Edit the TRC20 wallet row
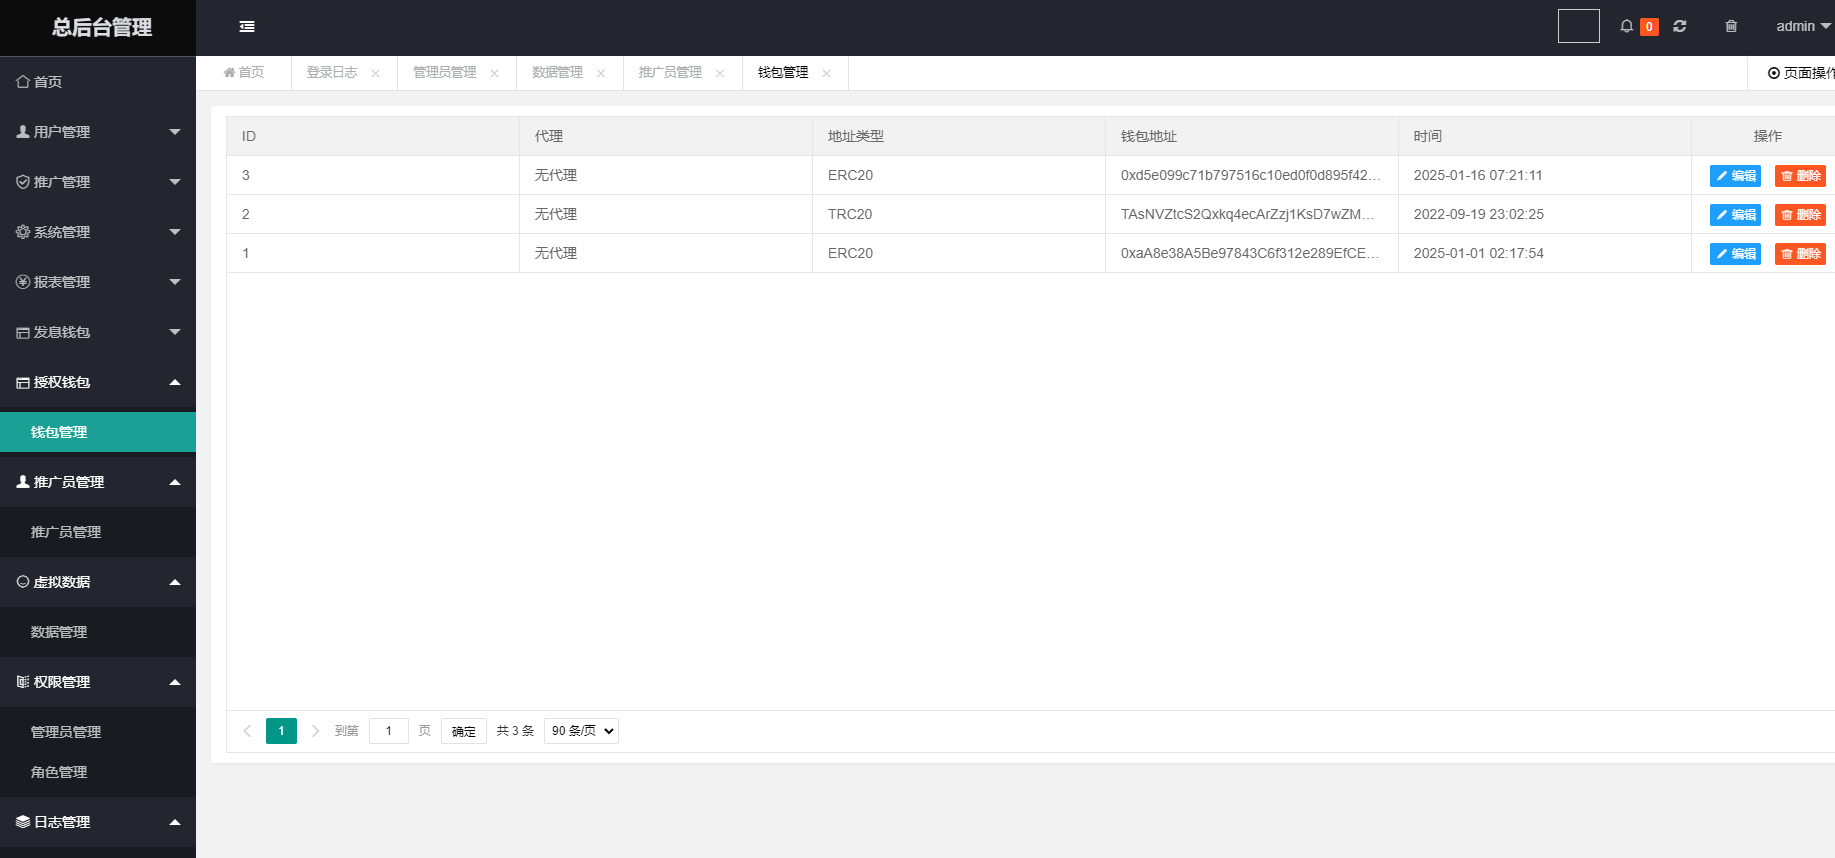1835x858 pixels. tap(1735, 215)
